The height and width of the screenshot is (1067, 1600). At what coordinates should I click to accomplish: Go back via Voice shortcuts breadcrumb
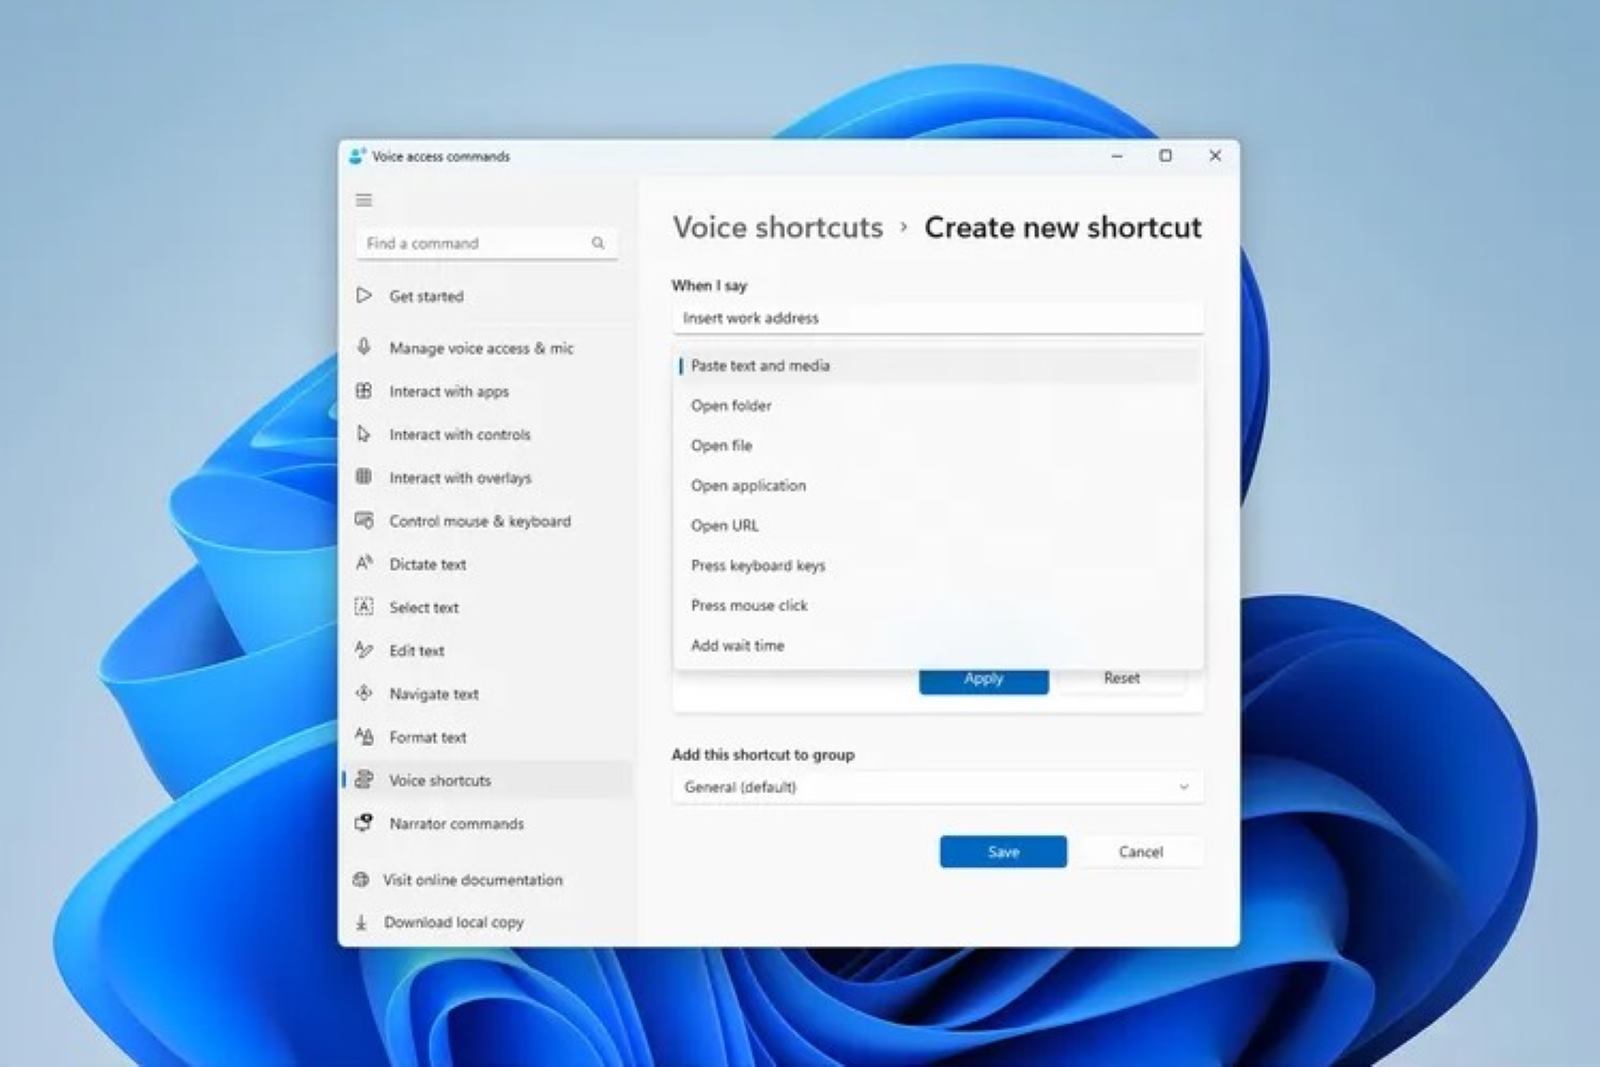pos(778,227)
